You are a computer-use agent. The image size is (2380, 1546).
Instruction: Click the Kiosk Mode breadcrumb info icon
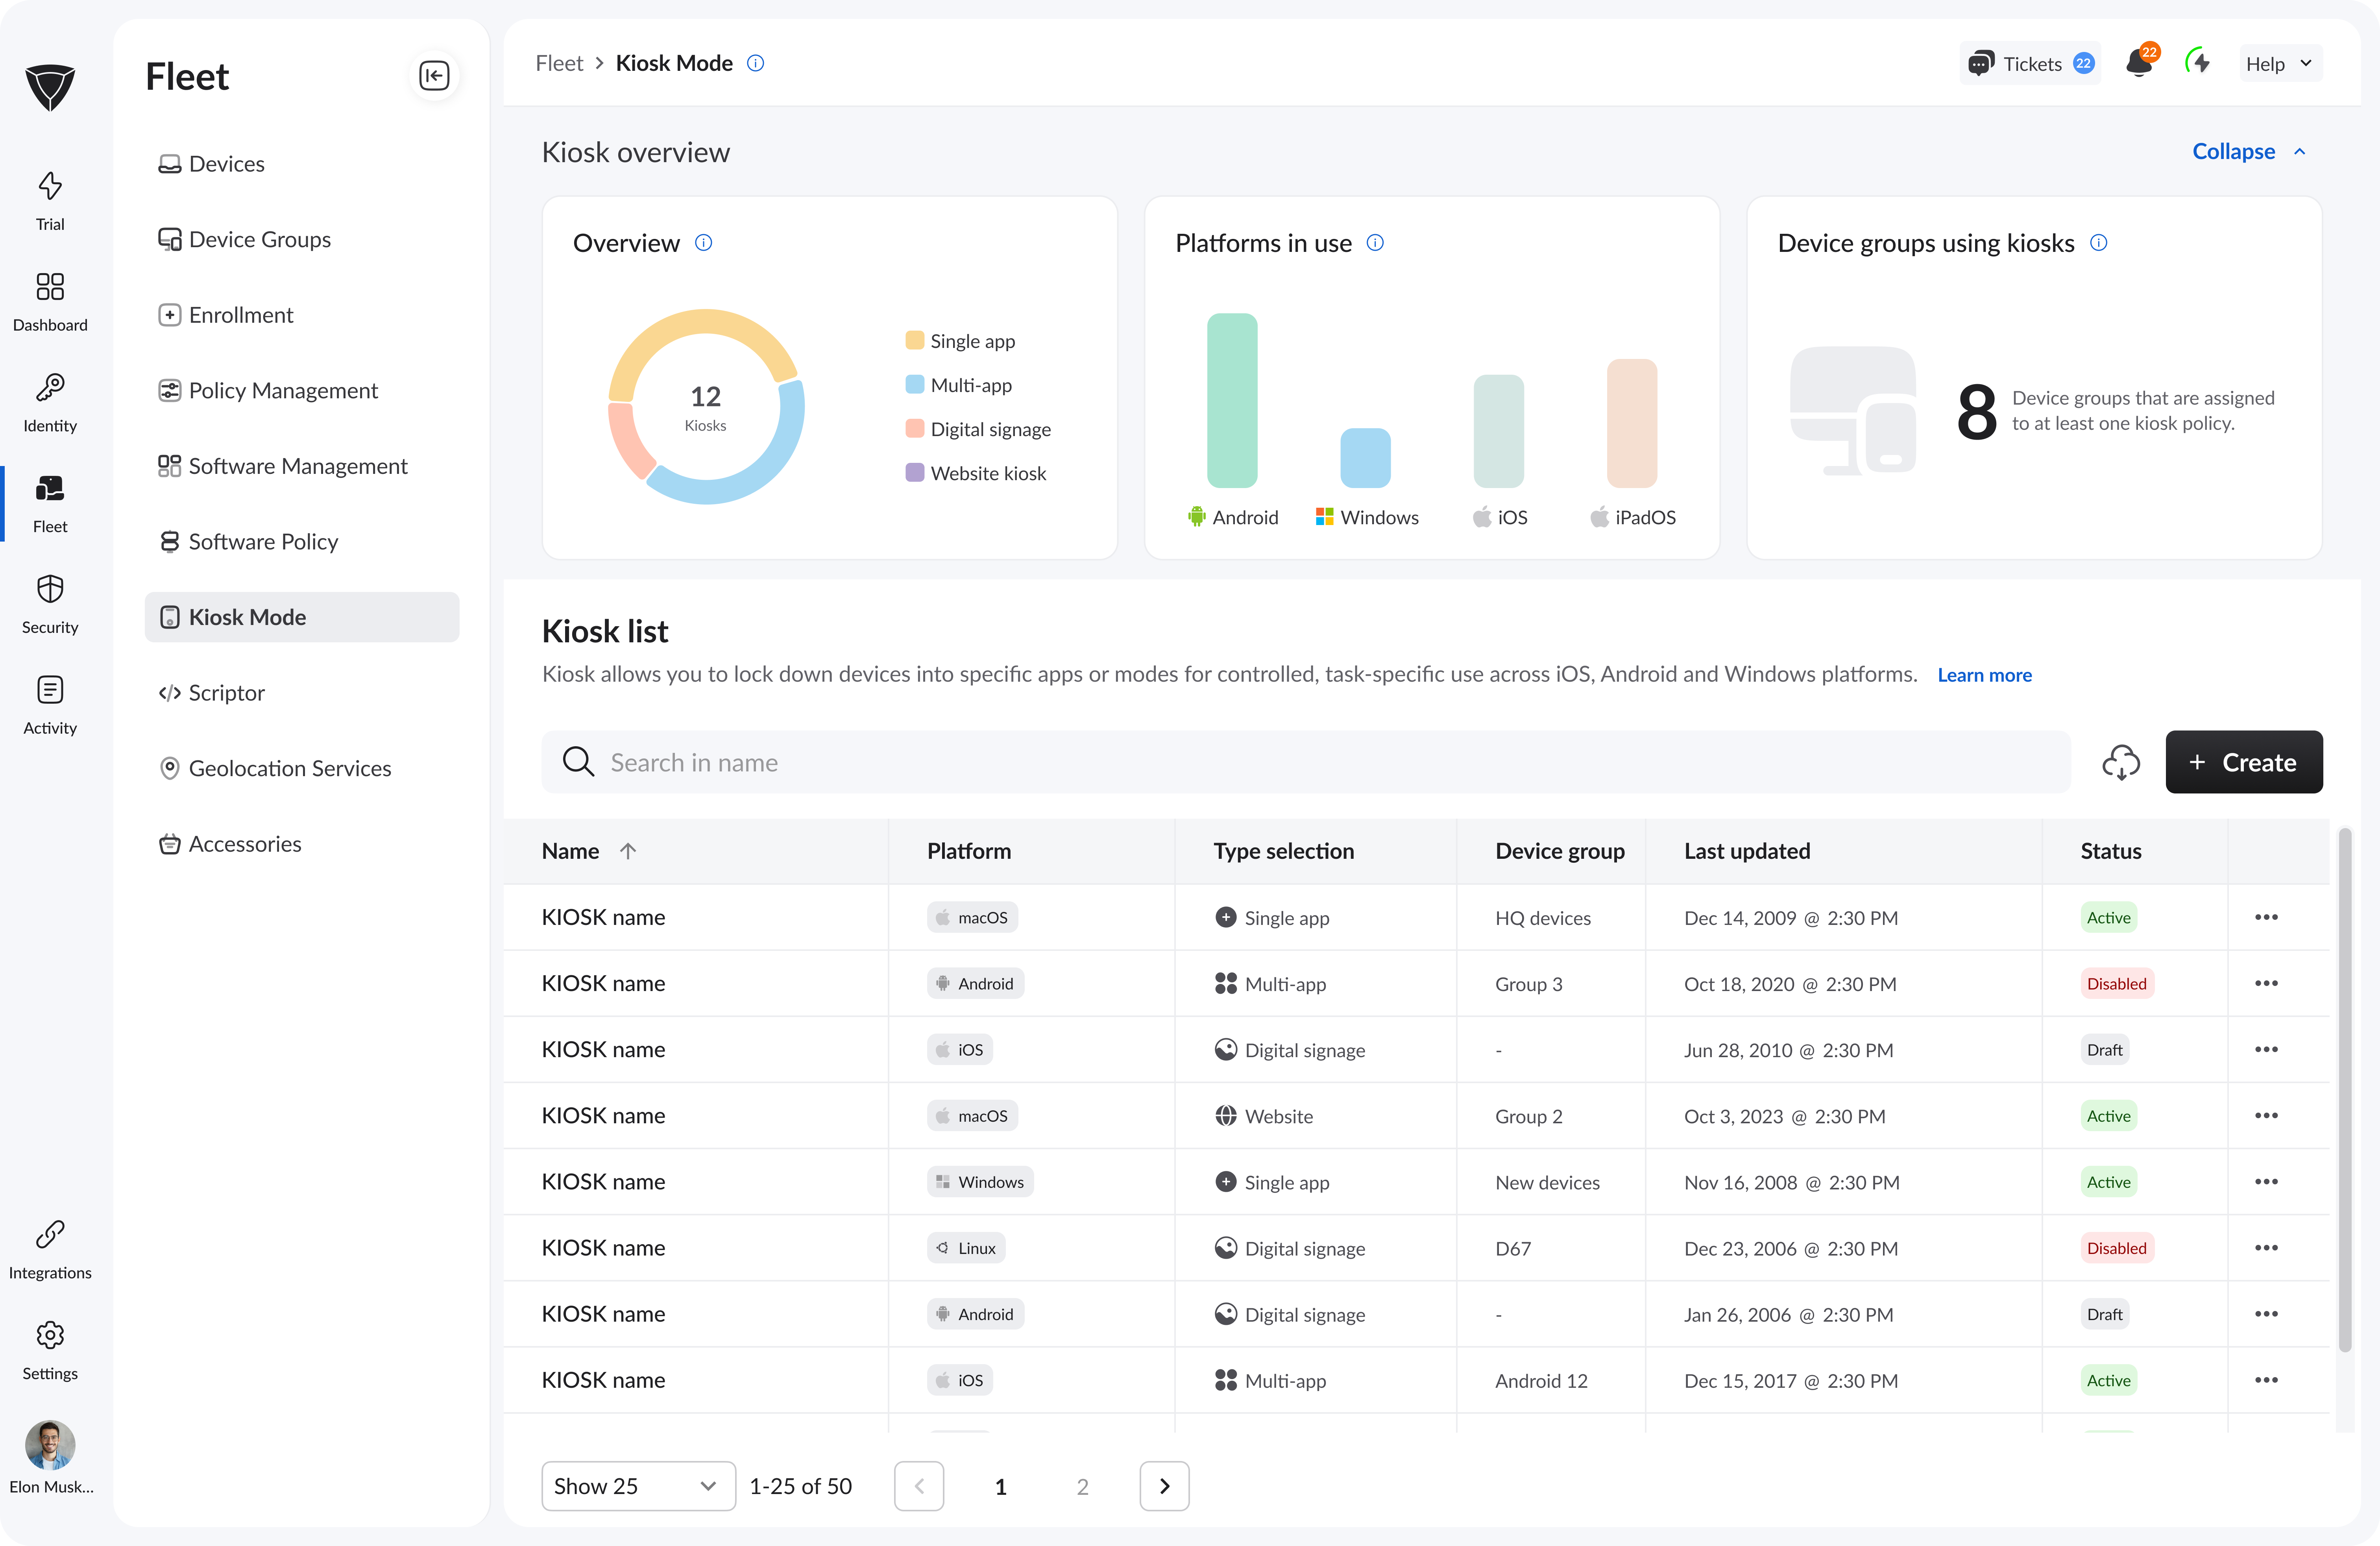click(x=756, y=63)
